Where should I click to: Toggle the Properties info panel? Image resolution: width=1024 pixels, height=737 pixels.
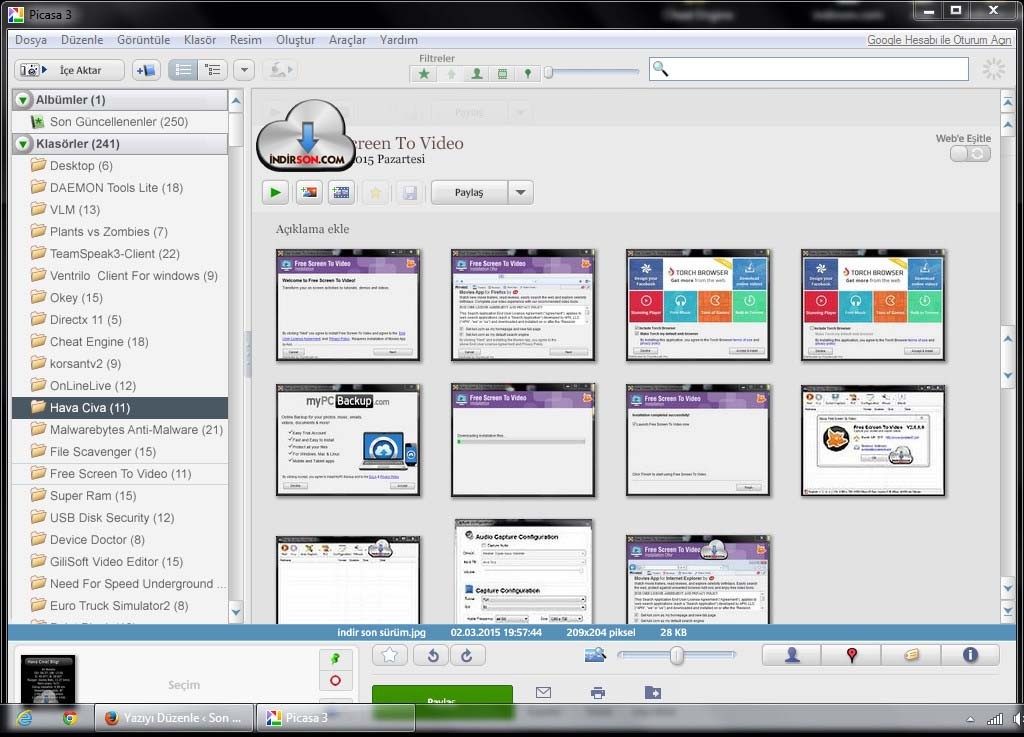click(x=970, y=655)
